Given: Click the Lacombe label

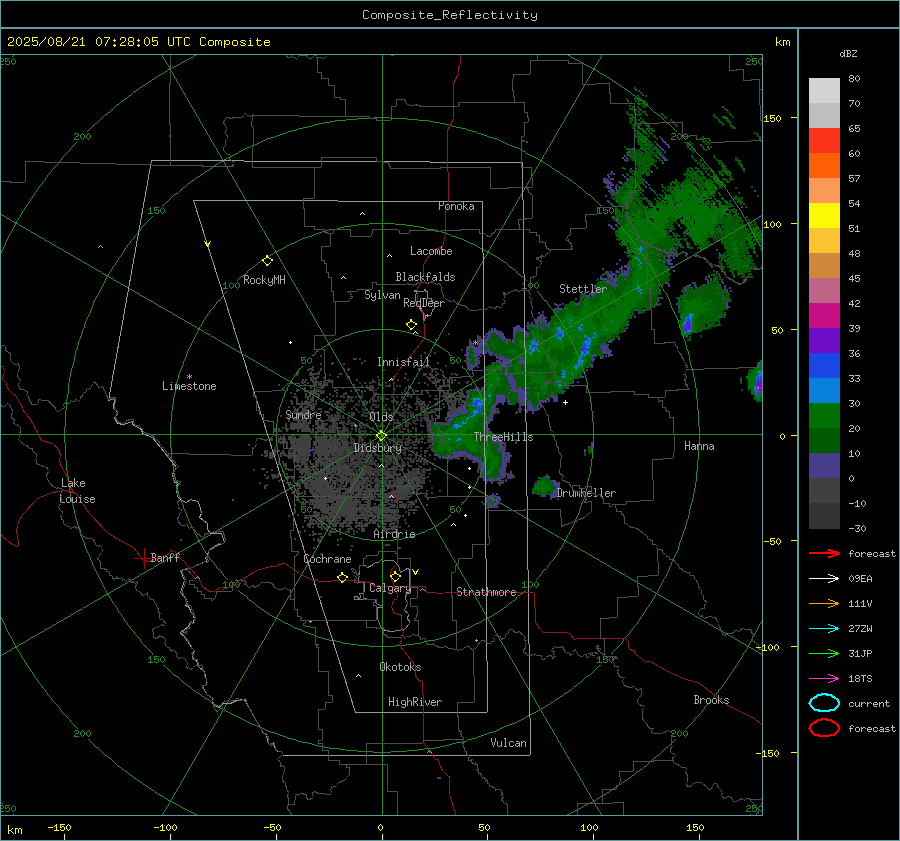Looking at the screenshot, I should [431, 251].
